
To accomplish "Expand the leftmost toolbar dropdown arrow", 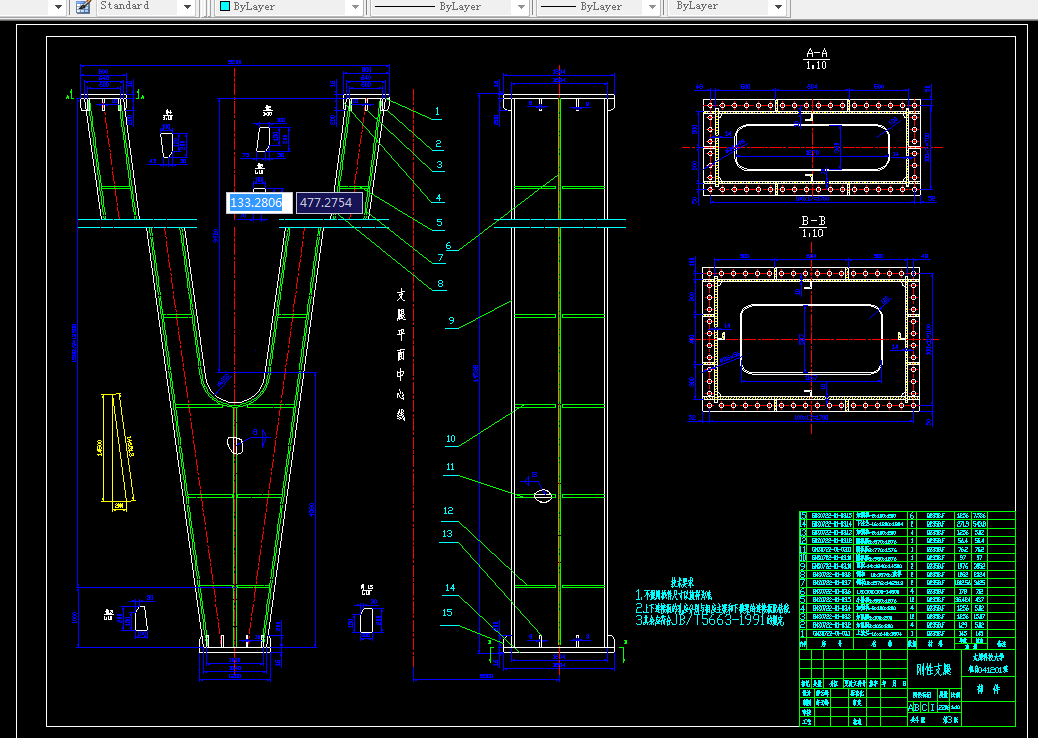I will 58,7.
